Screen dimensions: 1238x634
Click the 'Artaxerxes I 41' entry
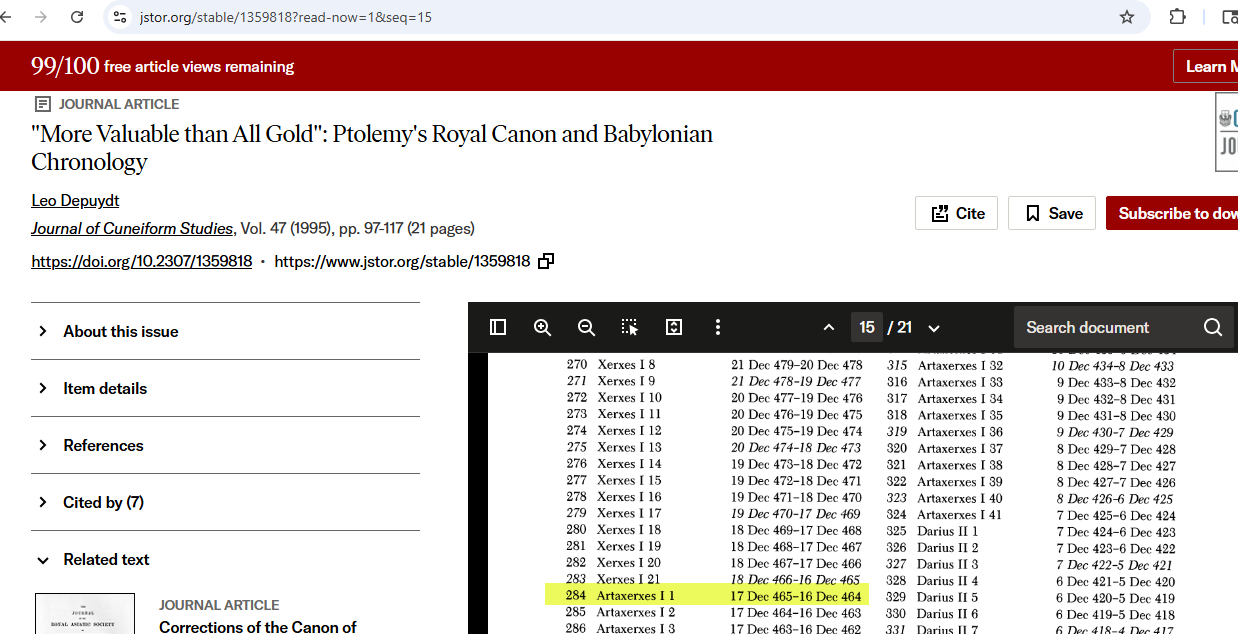coord(960,515)
